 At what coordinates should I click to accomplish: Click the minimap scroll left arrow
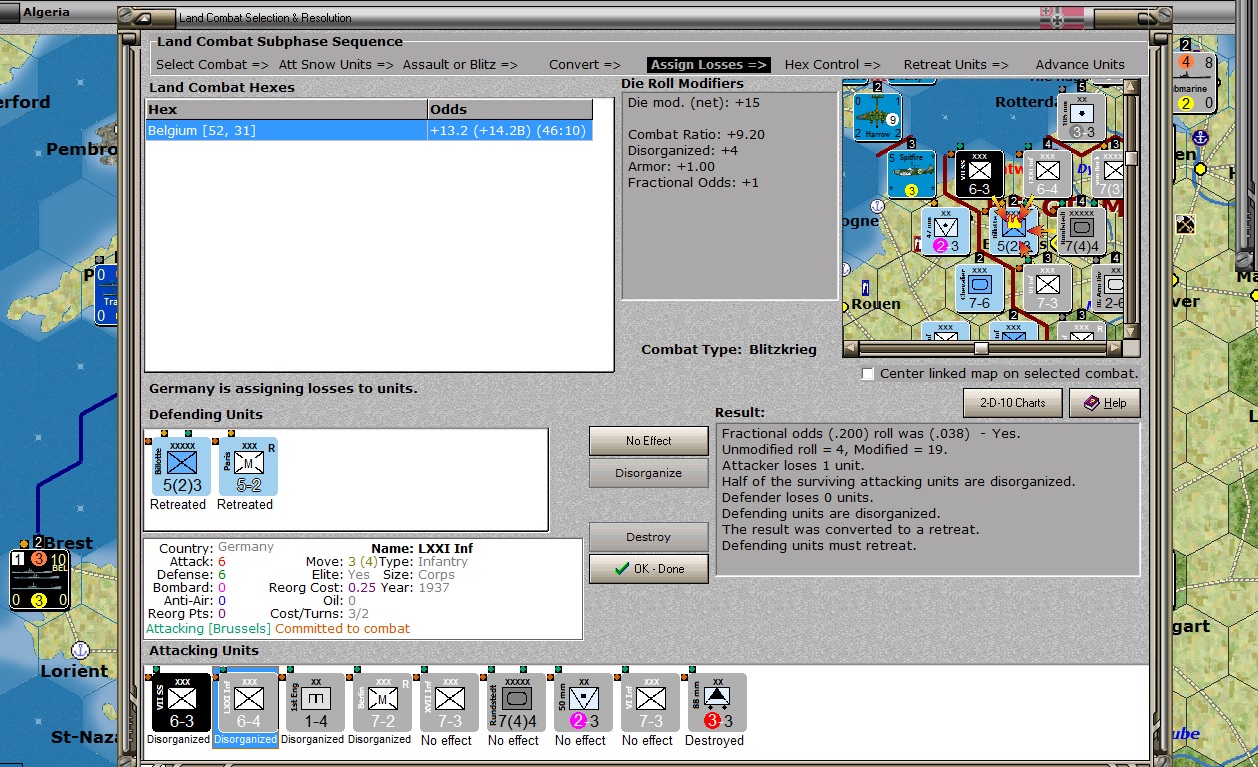click(850, 348)
